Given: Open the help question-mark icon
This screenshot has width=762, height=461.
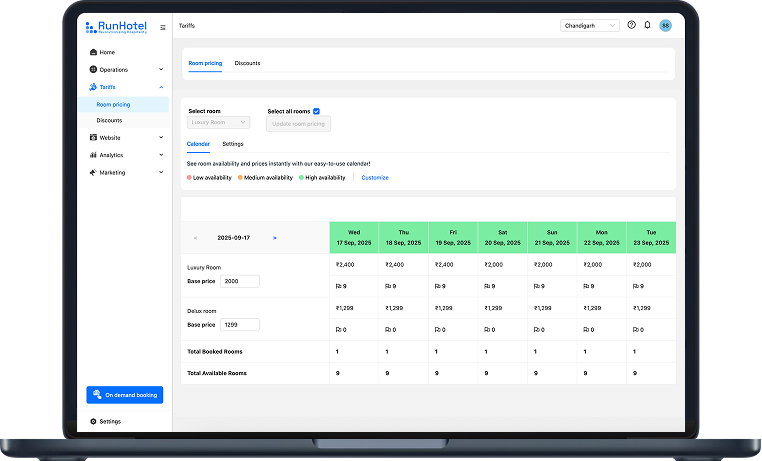Looking at the screenshot, I should (x=631, y=25).
